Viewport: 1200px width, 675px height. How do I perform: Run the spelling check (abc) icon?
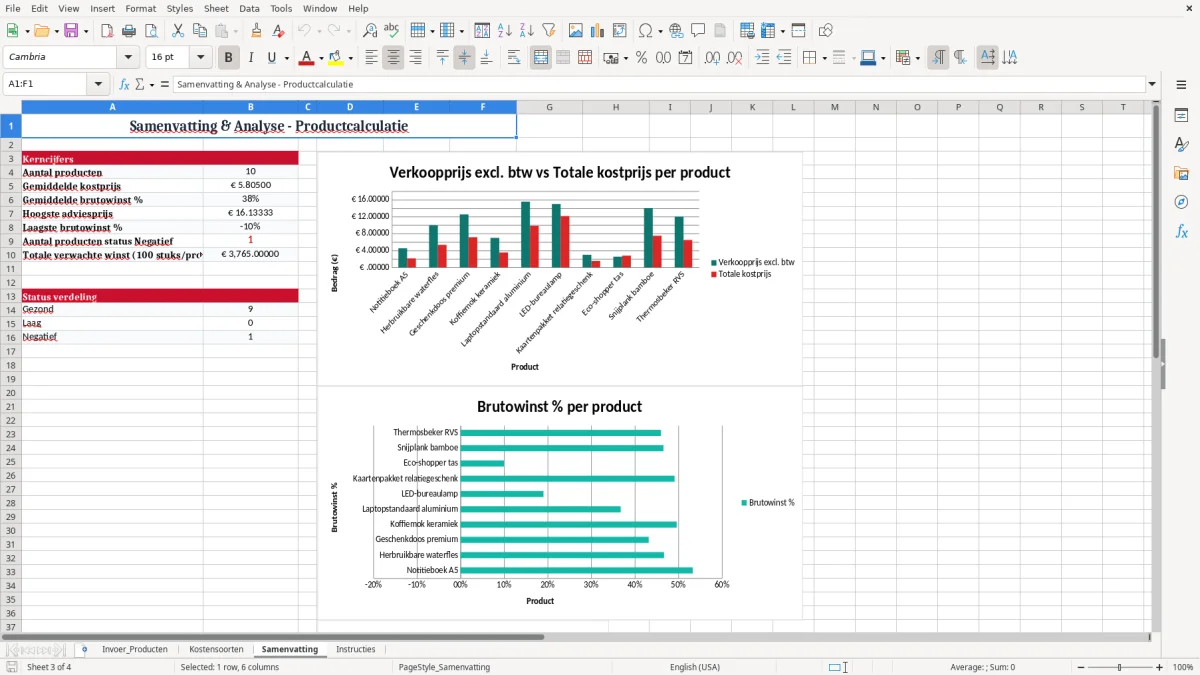coord(392,31)
